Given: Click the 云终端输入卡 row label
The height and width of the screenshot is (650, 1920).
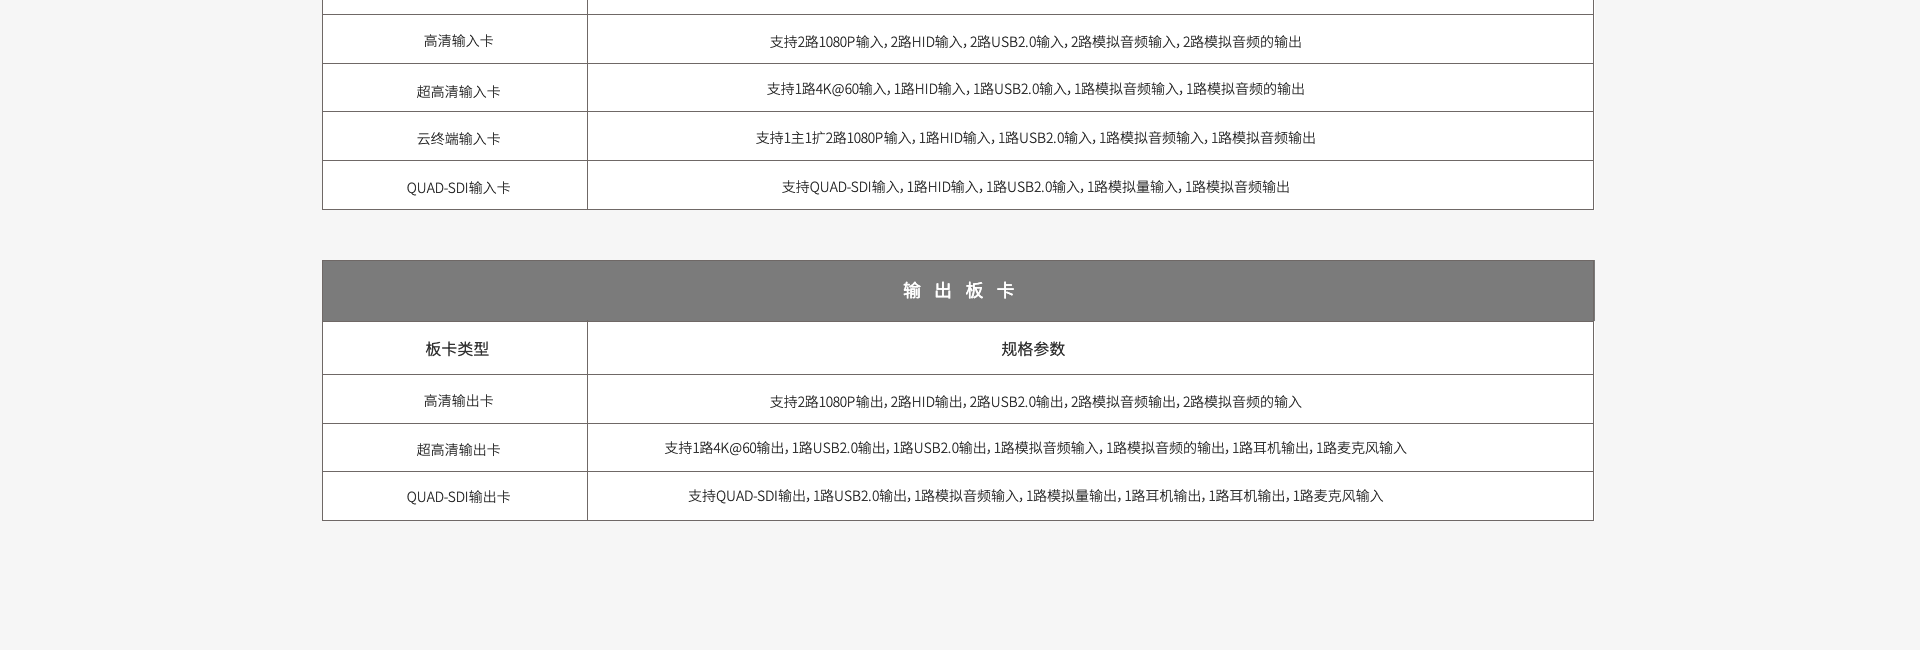Looking at the screenshot, I should (x=458, y=138).
